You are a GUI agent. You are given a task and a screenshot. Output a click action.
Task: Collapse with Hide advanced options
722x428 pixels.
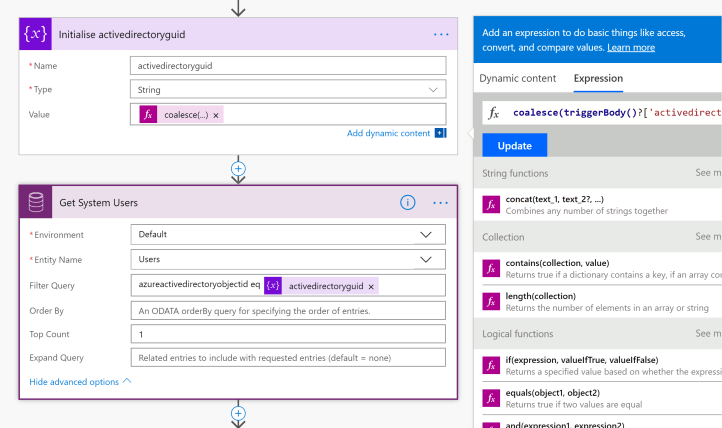(x=80, y=381)
